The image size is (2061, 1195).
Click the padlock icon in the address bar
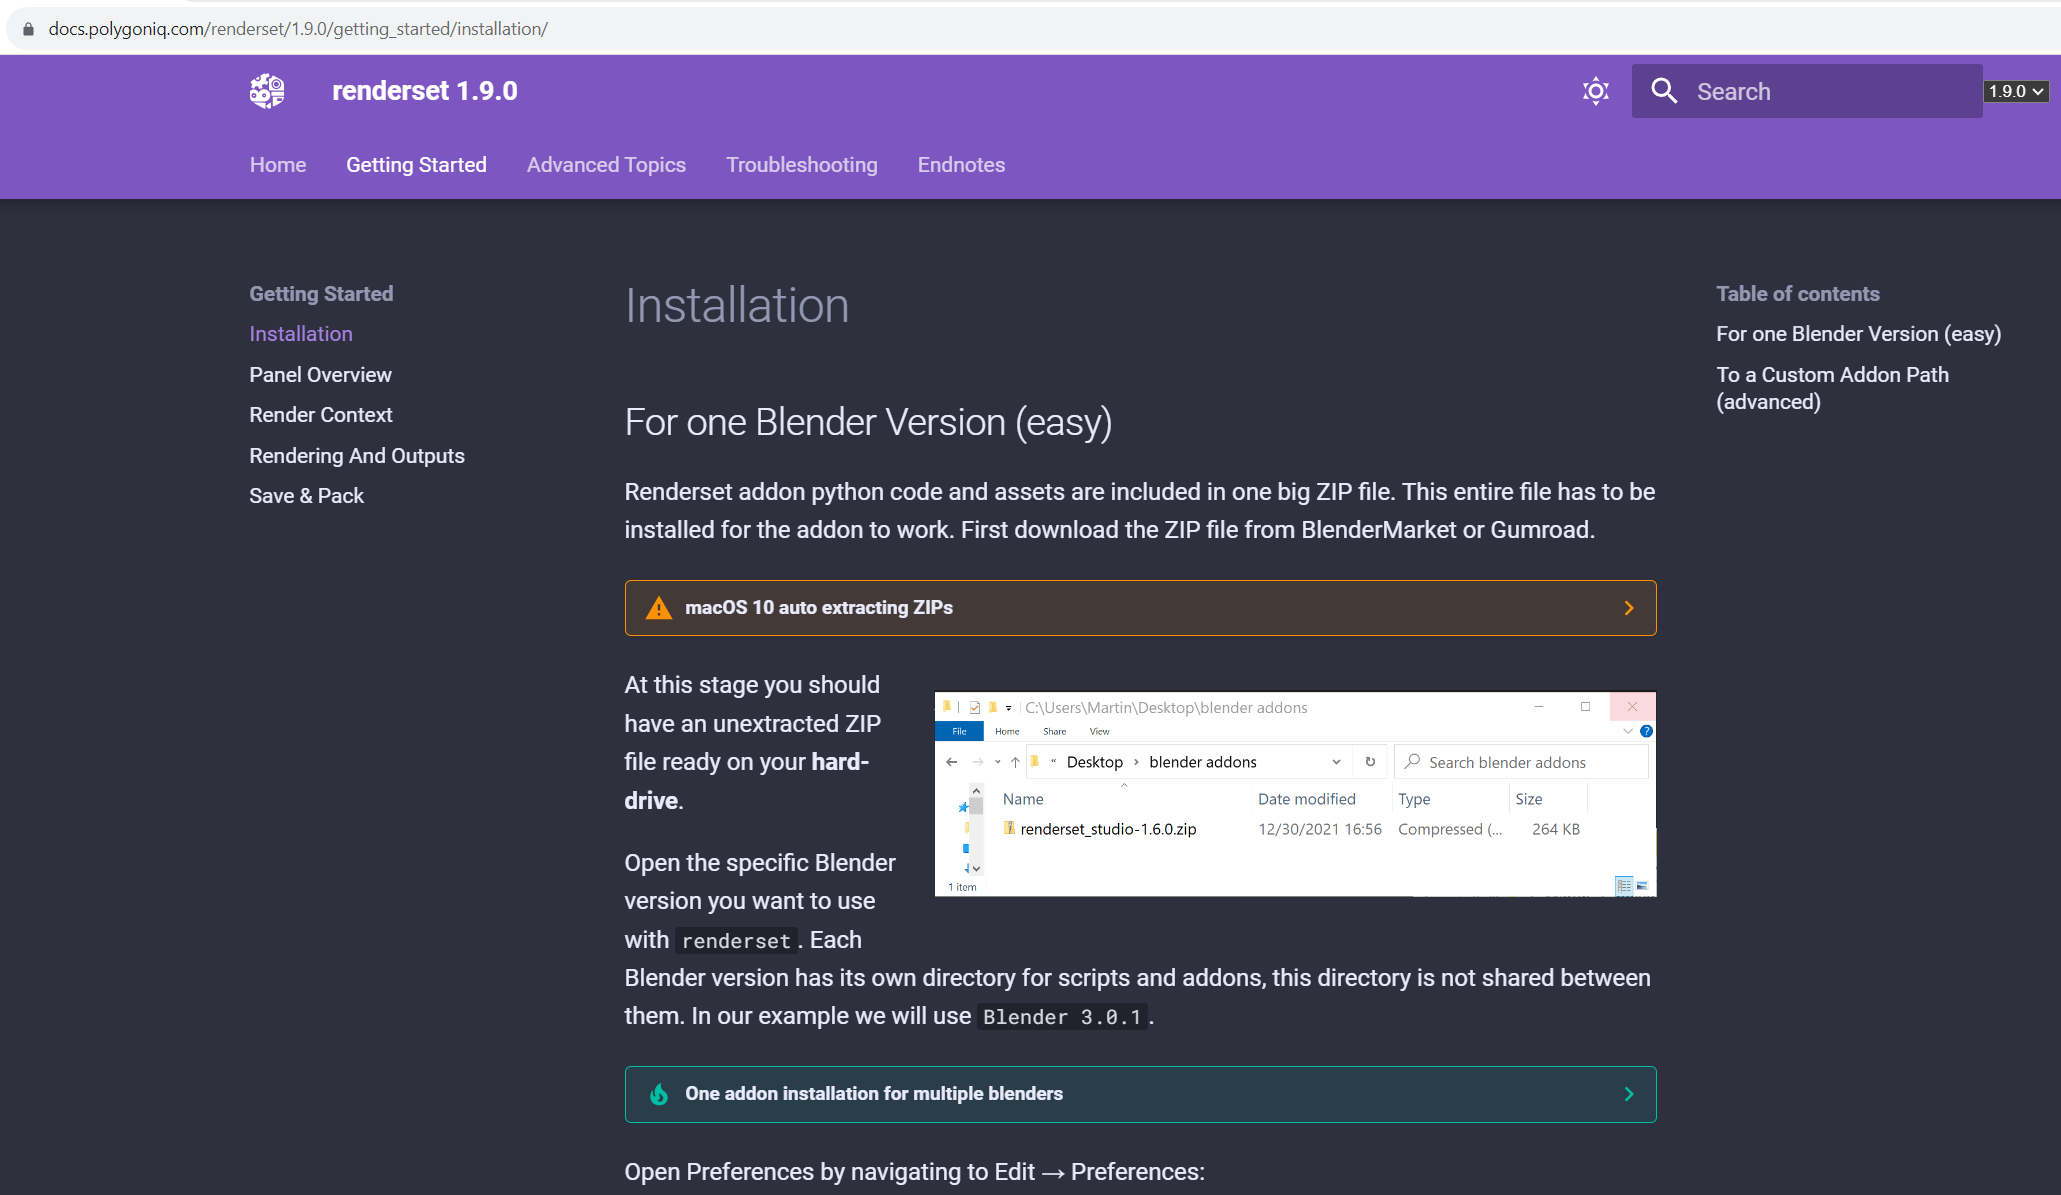(x=28, y=28)
